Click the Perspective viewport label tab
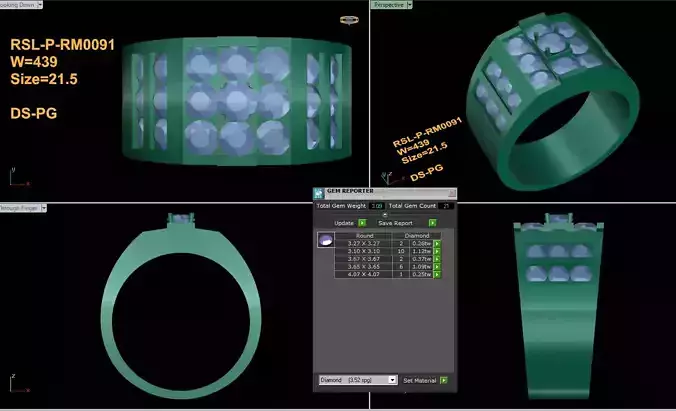Viewport: 676px width, 411px height. tap(389, 5)
